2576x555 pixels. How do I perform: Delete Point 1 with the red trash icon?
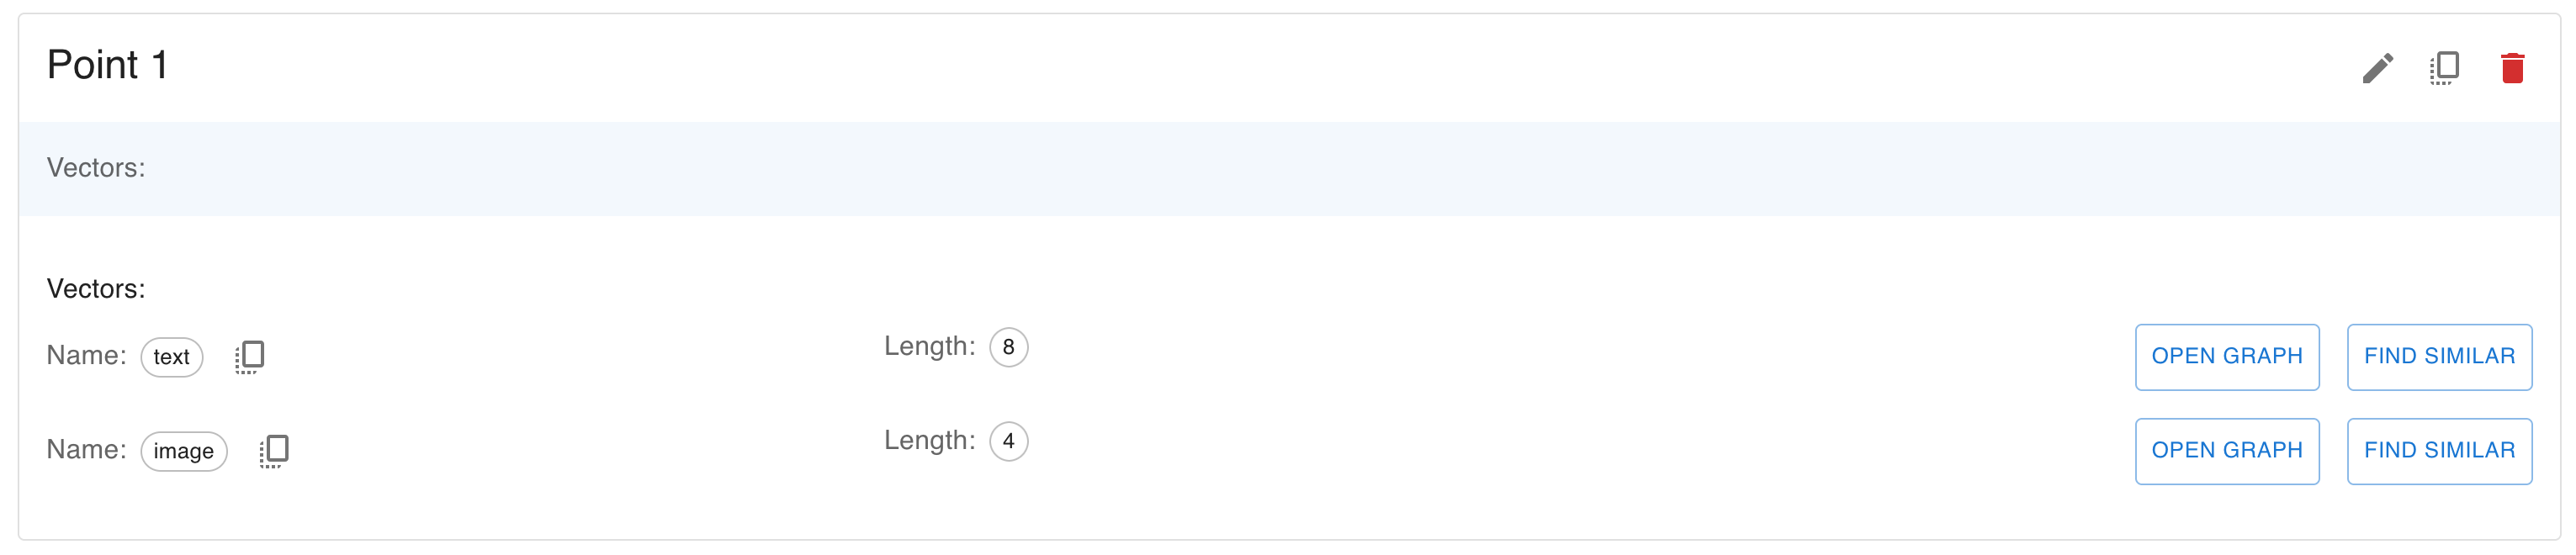(x=2512, y=68)
